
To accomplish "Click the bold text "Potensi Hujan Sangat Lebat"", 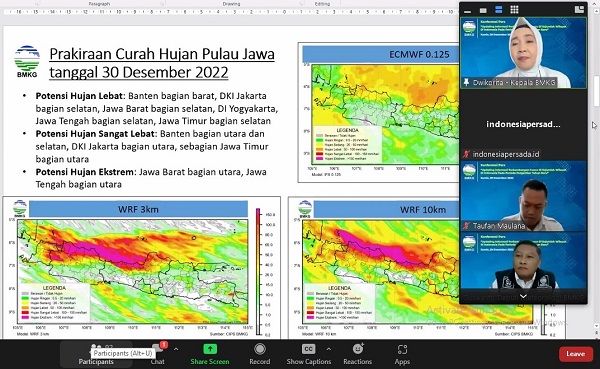I will click(x=95, y=134).
